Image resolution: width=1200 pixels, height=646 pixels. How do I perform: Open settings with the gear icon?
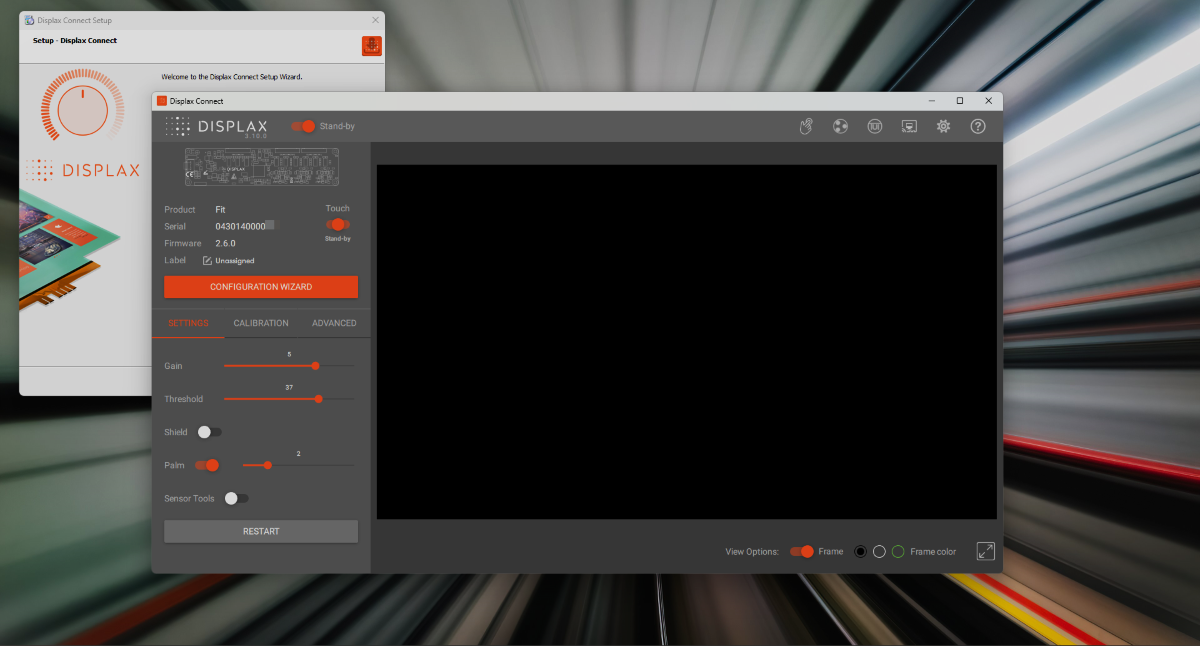pos(943,126)
